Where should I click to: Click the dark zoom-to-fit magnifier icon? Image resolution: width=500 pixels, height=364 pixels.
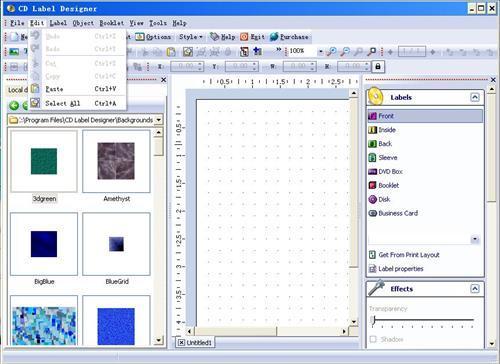pos(372,51)
